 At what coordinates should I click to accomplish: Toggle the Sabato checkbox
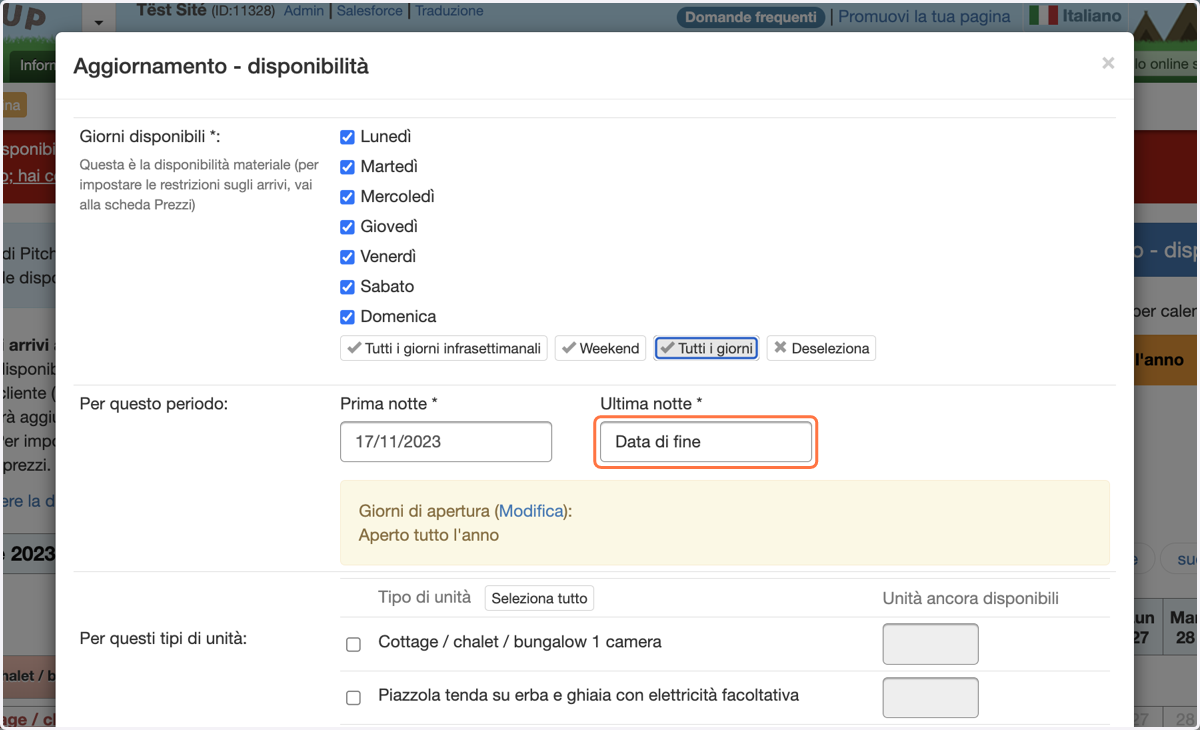point(347,287)
